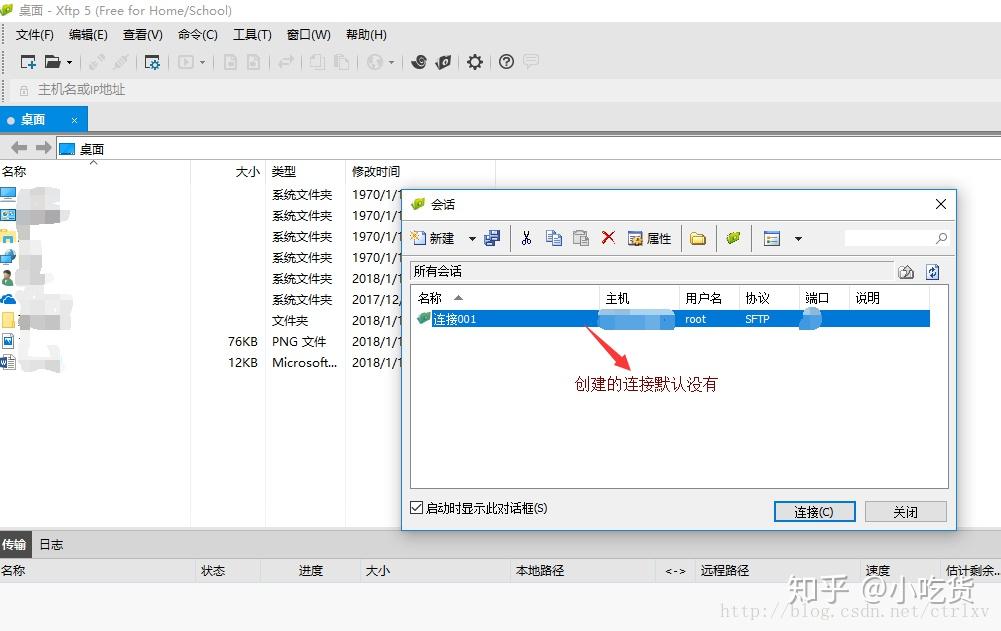
Task: Click the new folder icon in session dialog
Action: click(x=698, y=239)
